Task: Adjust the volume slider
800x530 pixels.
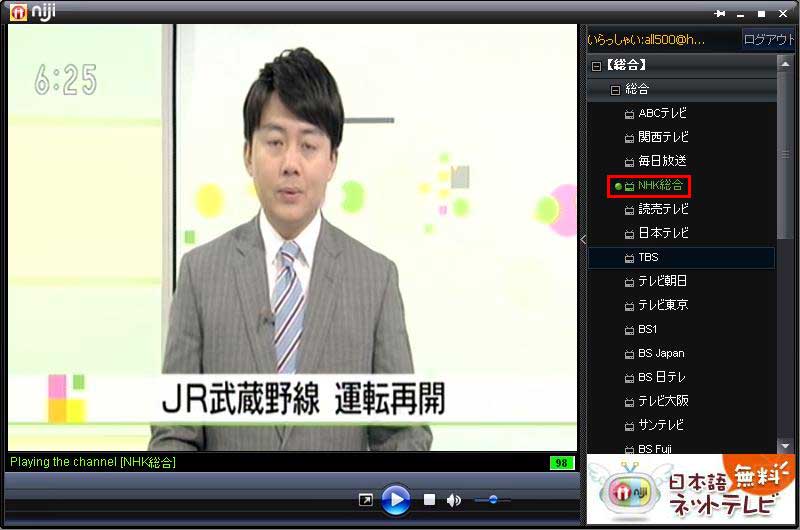Action: point(492,499)
